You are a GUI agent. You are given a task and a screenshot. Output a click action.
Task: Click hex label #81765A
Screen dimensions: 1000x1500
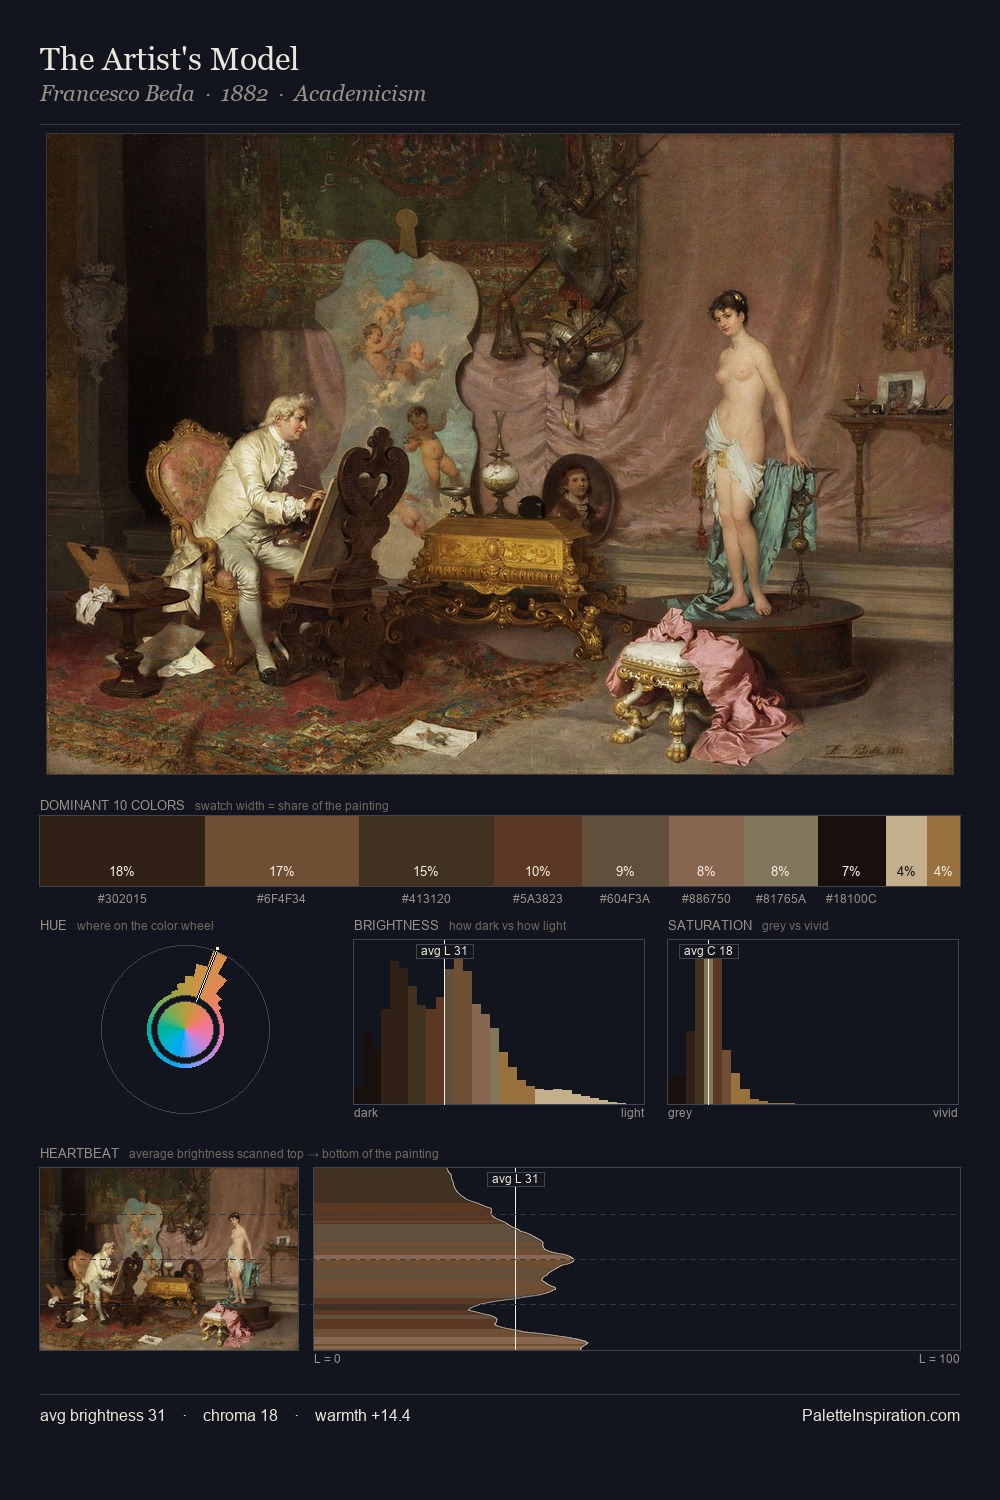[781, 899]
